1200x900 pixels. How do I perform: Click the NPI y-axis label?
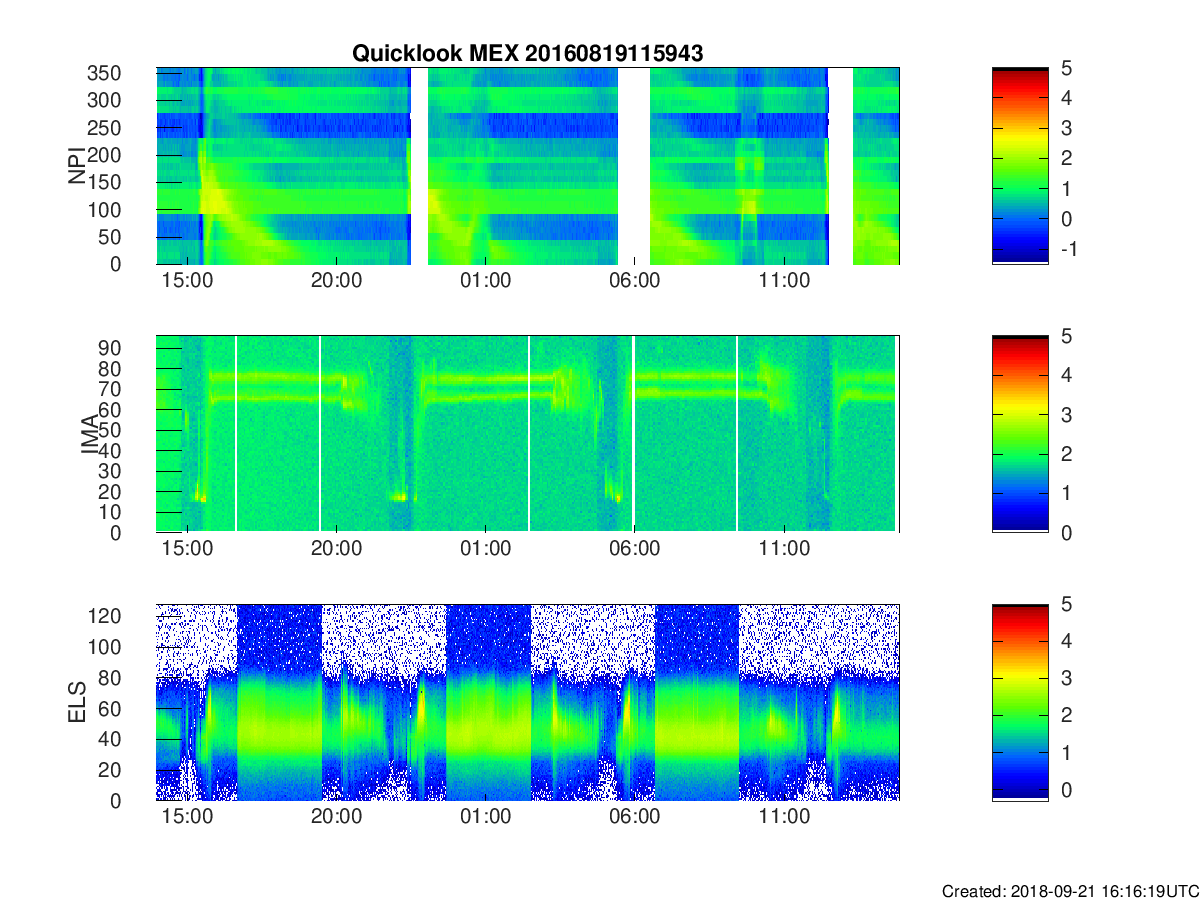click(x=76, y=166)
